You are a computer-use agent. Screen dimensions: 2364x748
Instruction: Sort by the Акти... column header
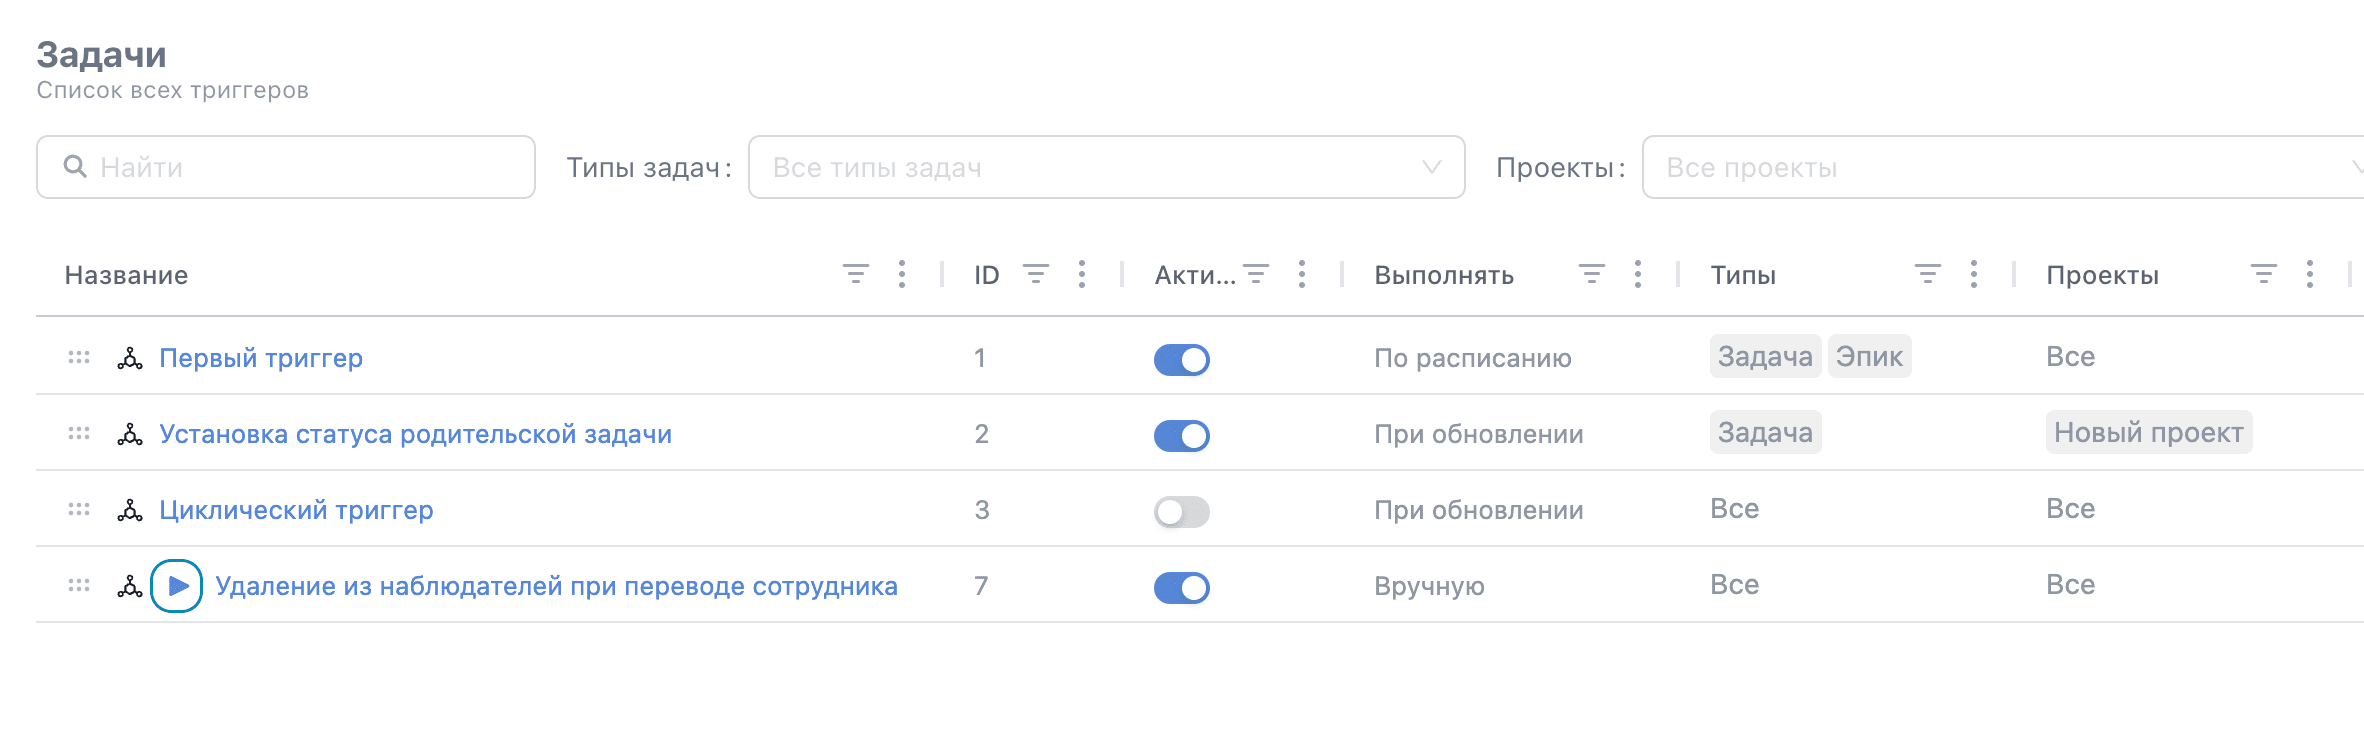(1195, 275)
